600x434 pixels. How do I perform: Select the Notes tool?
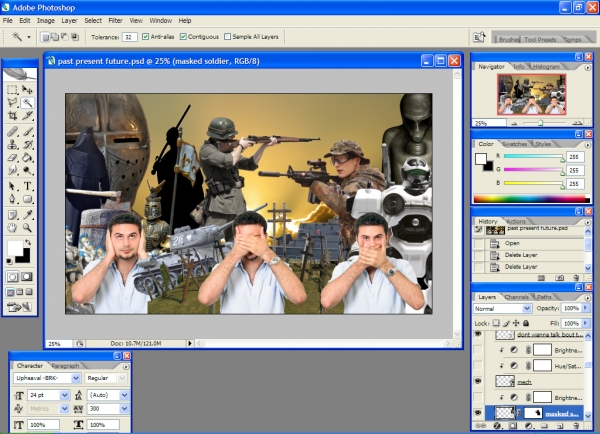[x=12, y=215]
